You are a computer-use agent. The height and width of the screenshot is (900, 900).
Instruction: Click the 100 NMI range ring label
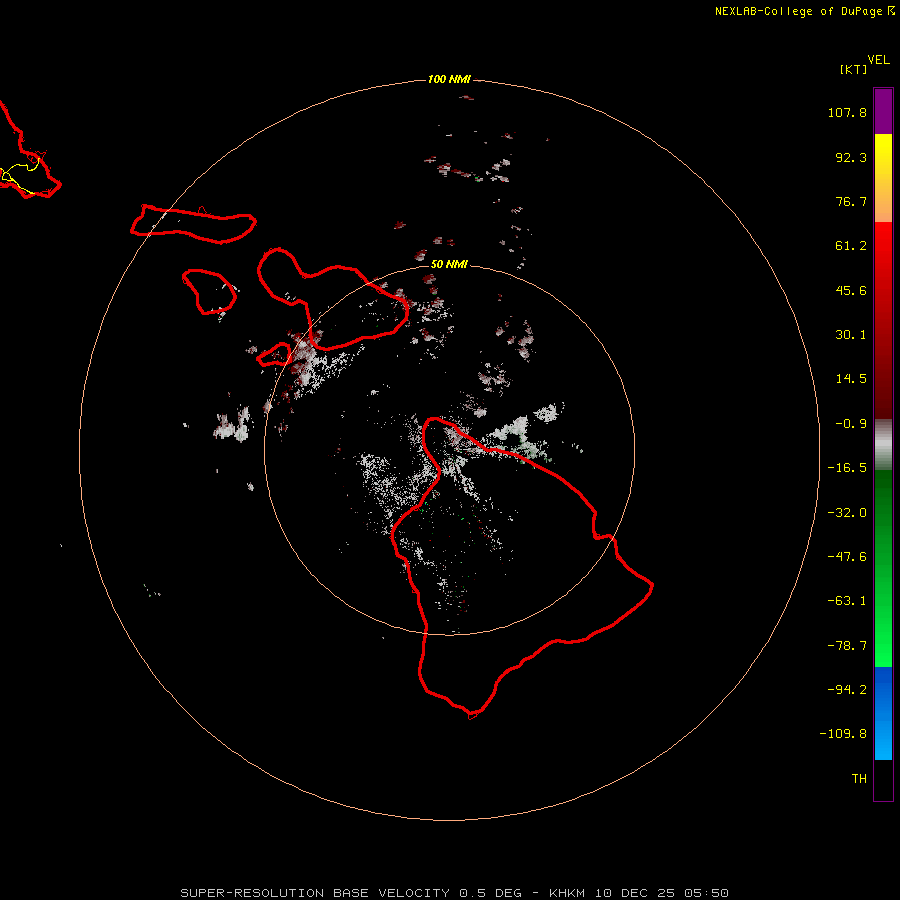click(x=449, y=79)
